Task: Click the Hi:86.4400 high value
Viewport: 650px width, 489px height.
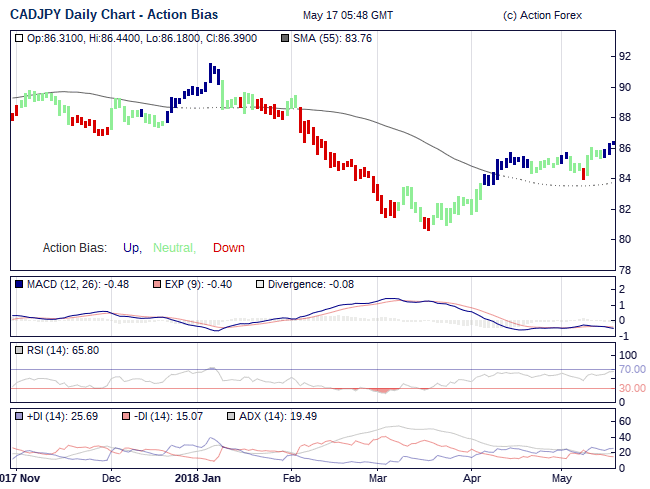Action: point(115,39)
